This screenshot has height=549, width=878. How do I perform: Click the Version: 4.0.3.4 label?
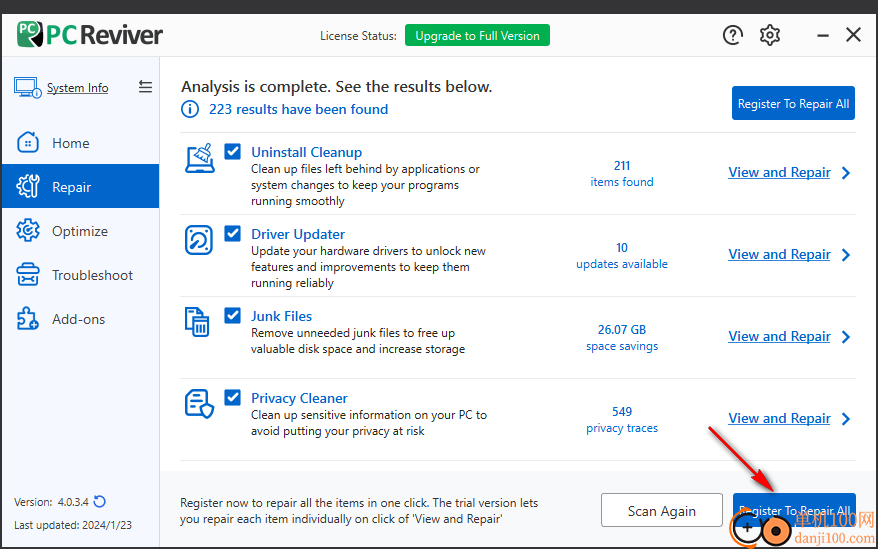click(51, 502)
